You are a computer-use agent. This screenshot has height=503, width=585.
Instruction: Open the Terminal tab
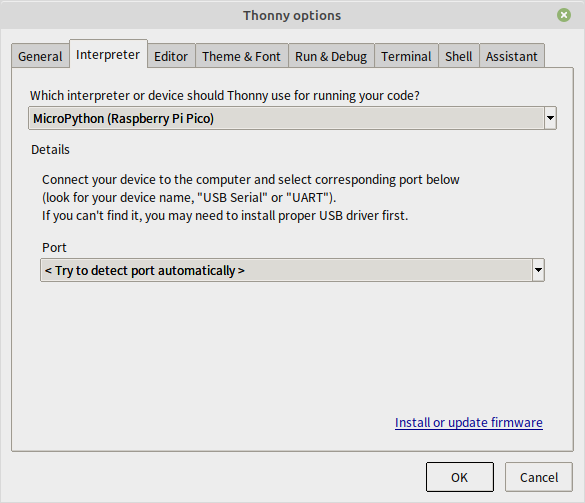click(x=406, y=56)
